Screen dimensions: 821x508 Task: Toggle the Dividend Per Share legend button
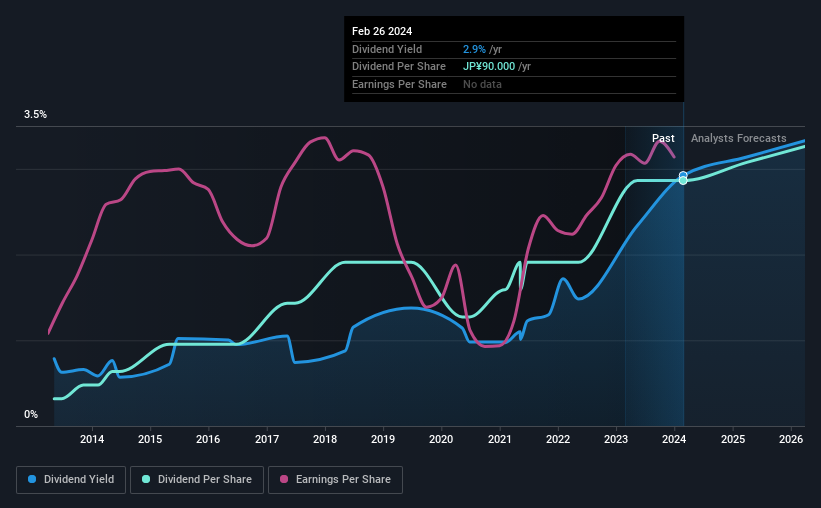(197, 480)
